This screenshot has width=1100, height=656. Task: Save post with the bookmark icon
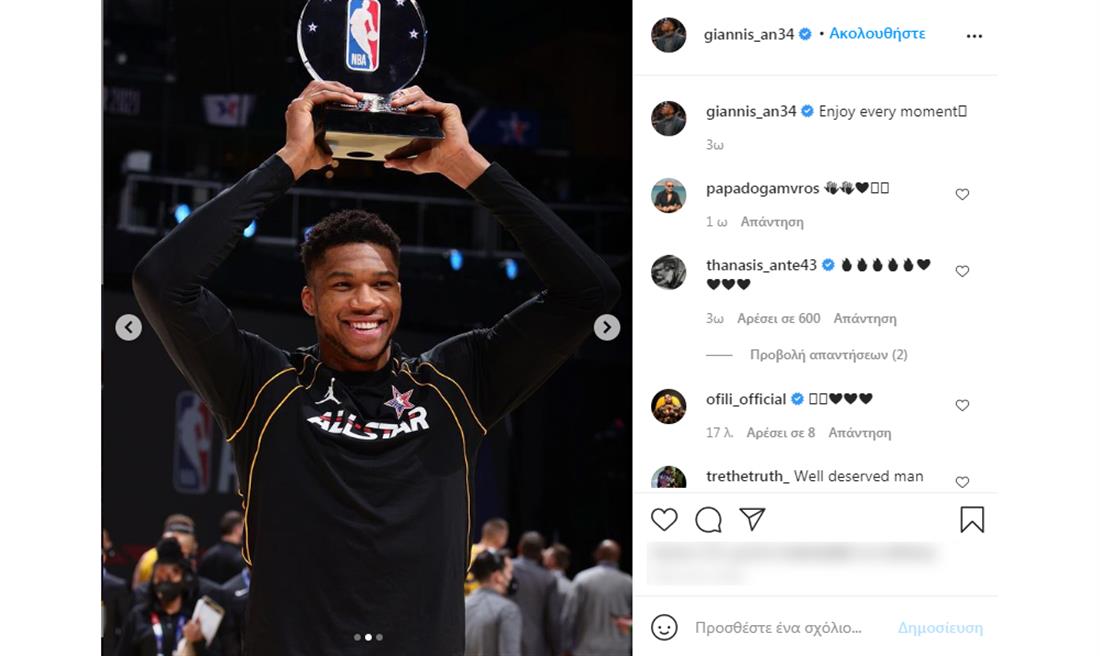click(972, 520)
